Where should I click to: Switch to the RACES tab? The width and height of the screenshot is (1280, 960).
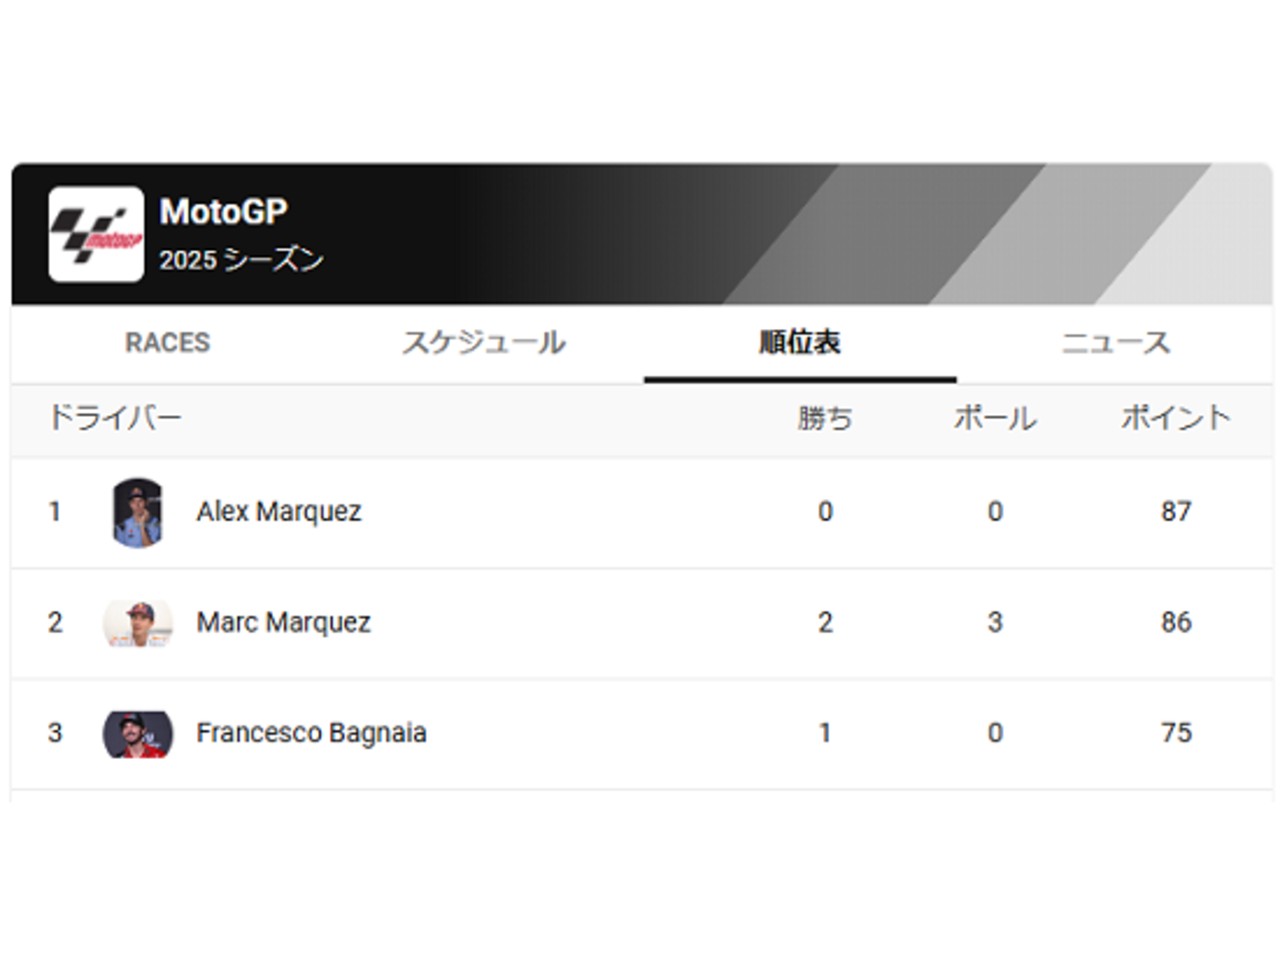coord(167,343)
